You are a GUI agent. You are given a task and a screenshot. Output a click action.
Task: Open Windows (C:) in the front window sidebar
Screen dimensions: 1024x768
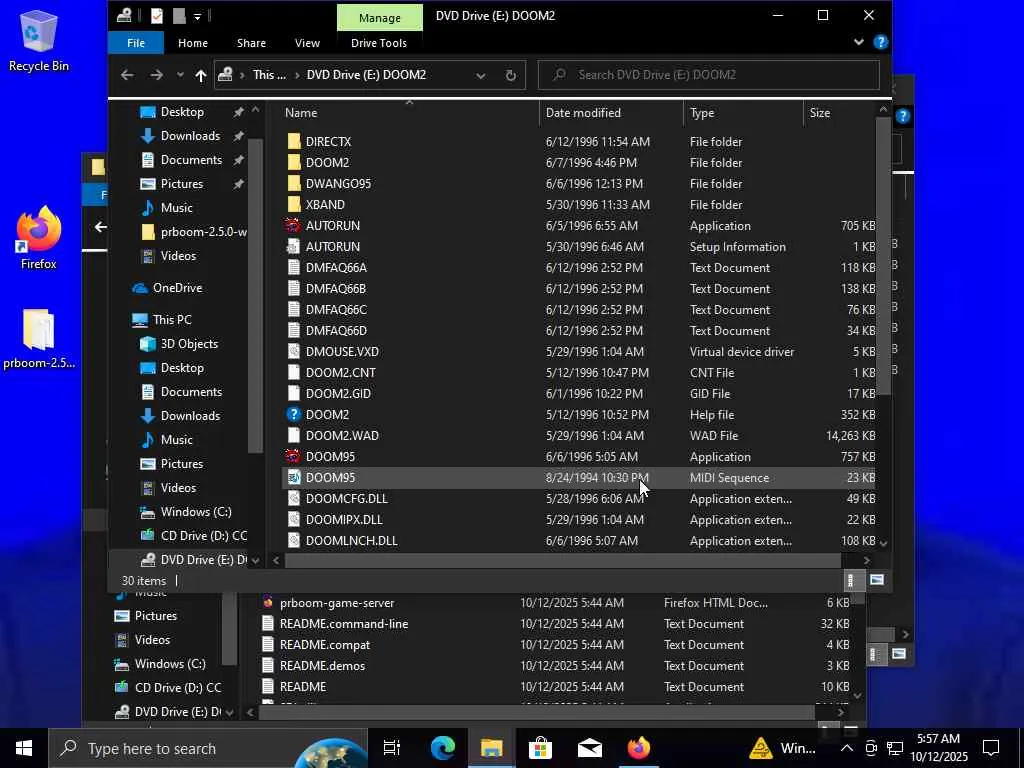pos(195,511)
